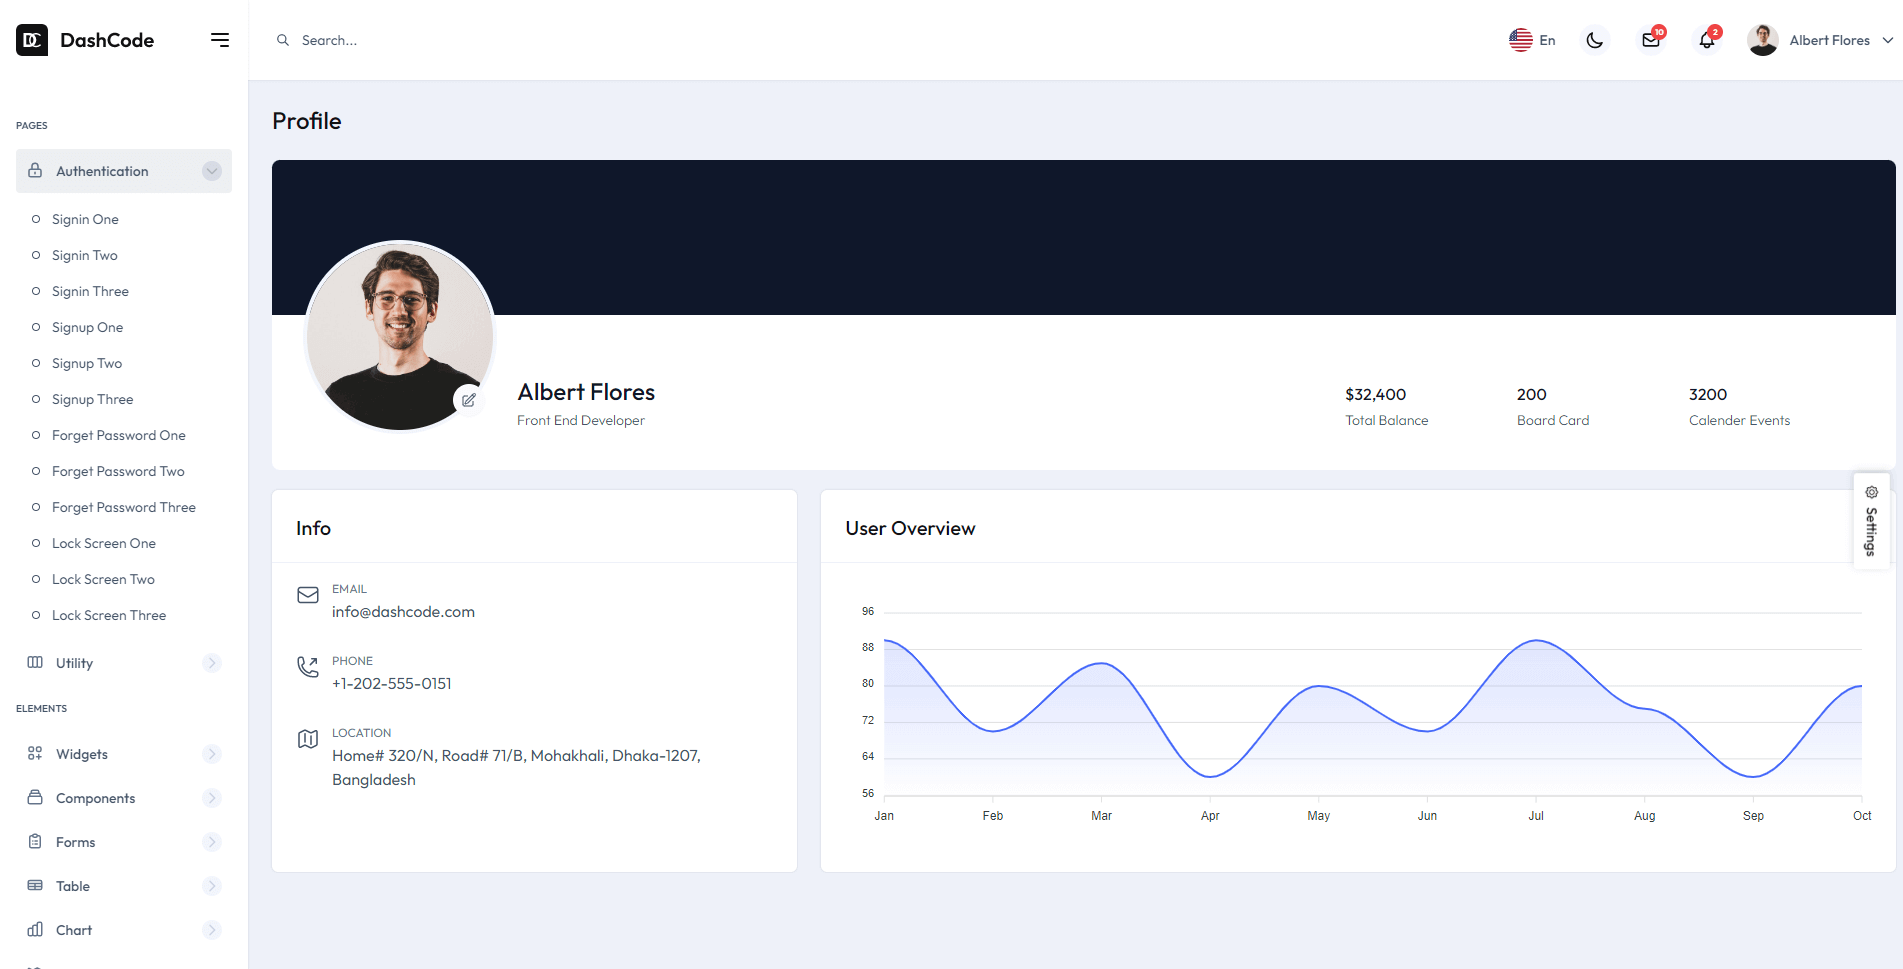Open the Settings side tab

pyautogui.click(x=1871, y=521)
